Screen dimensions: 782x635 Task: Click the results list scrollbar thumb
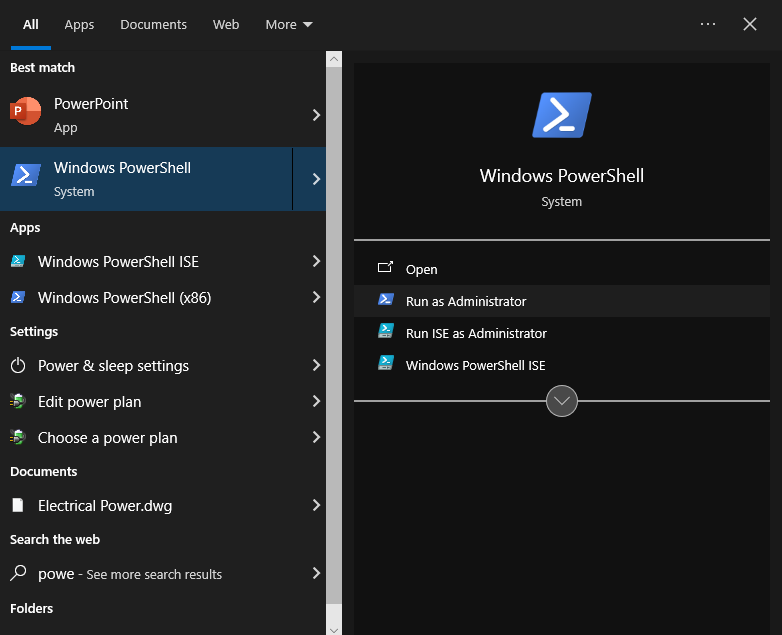click(x=334, y=335)
